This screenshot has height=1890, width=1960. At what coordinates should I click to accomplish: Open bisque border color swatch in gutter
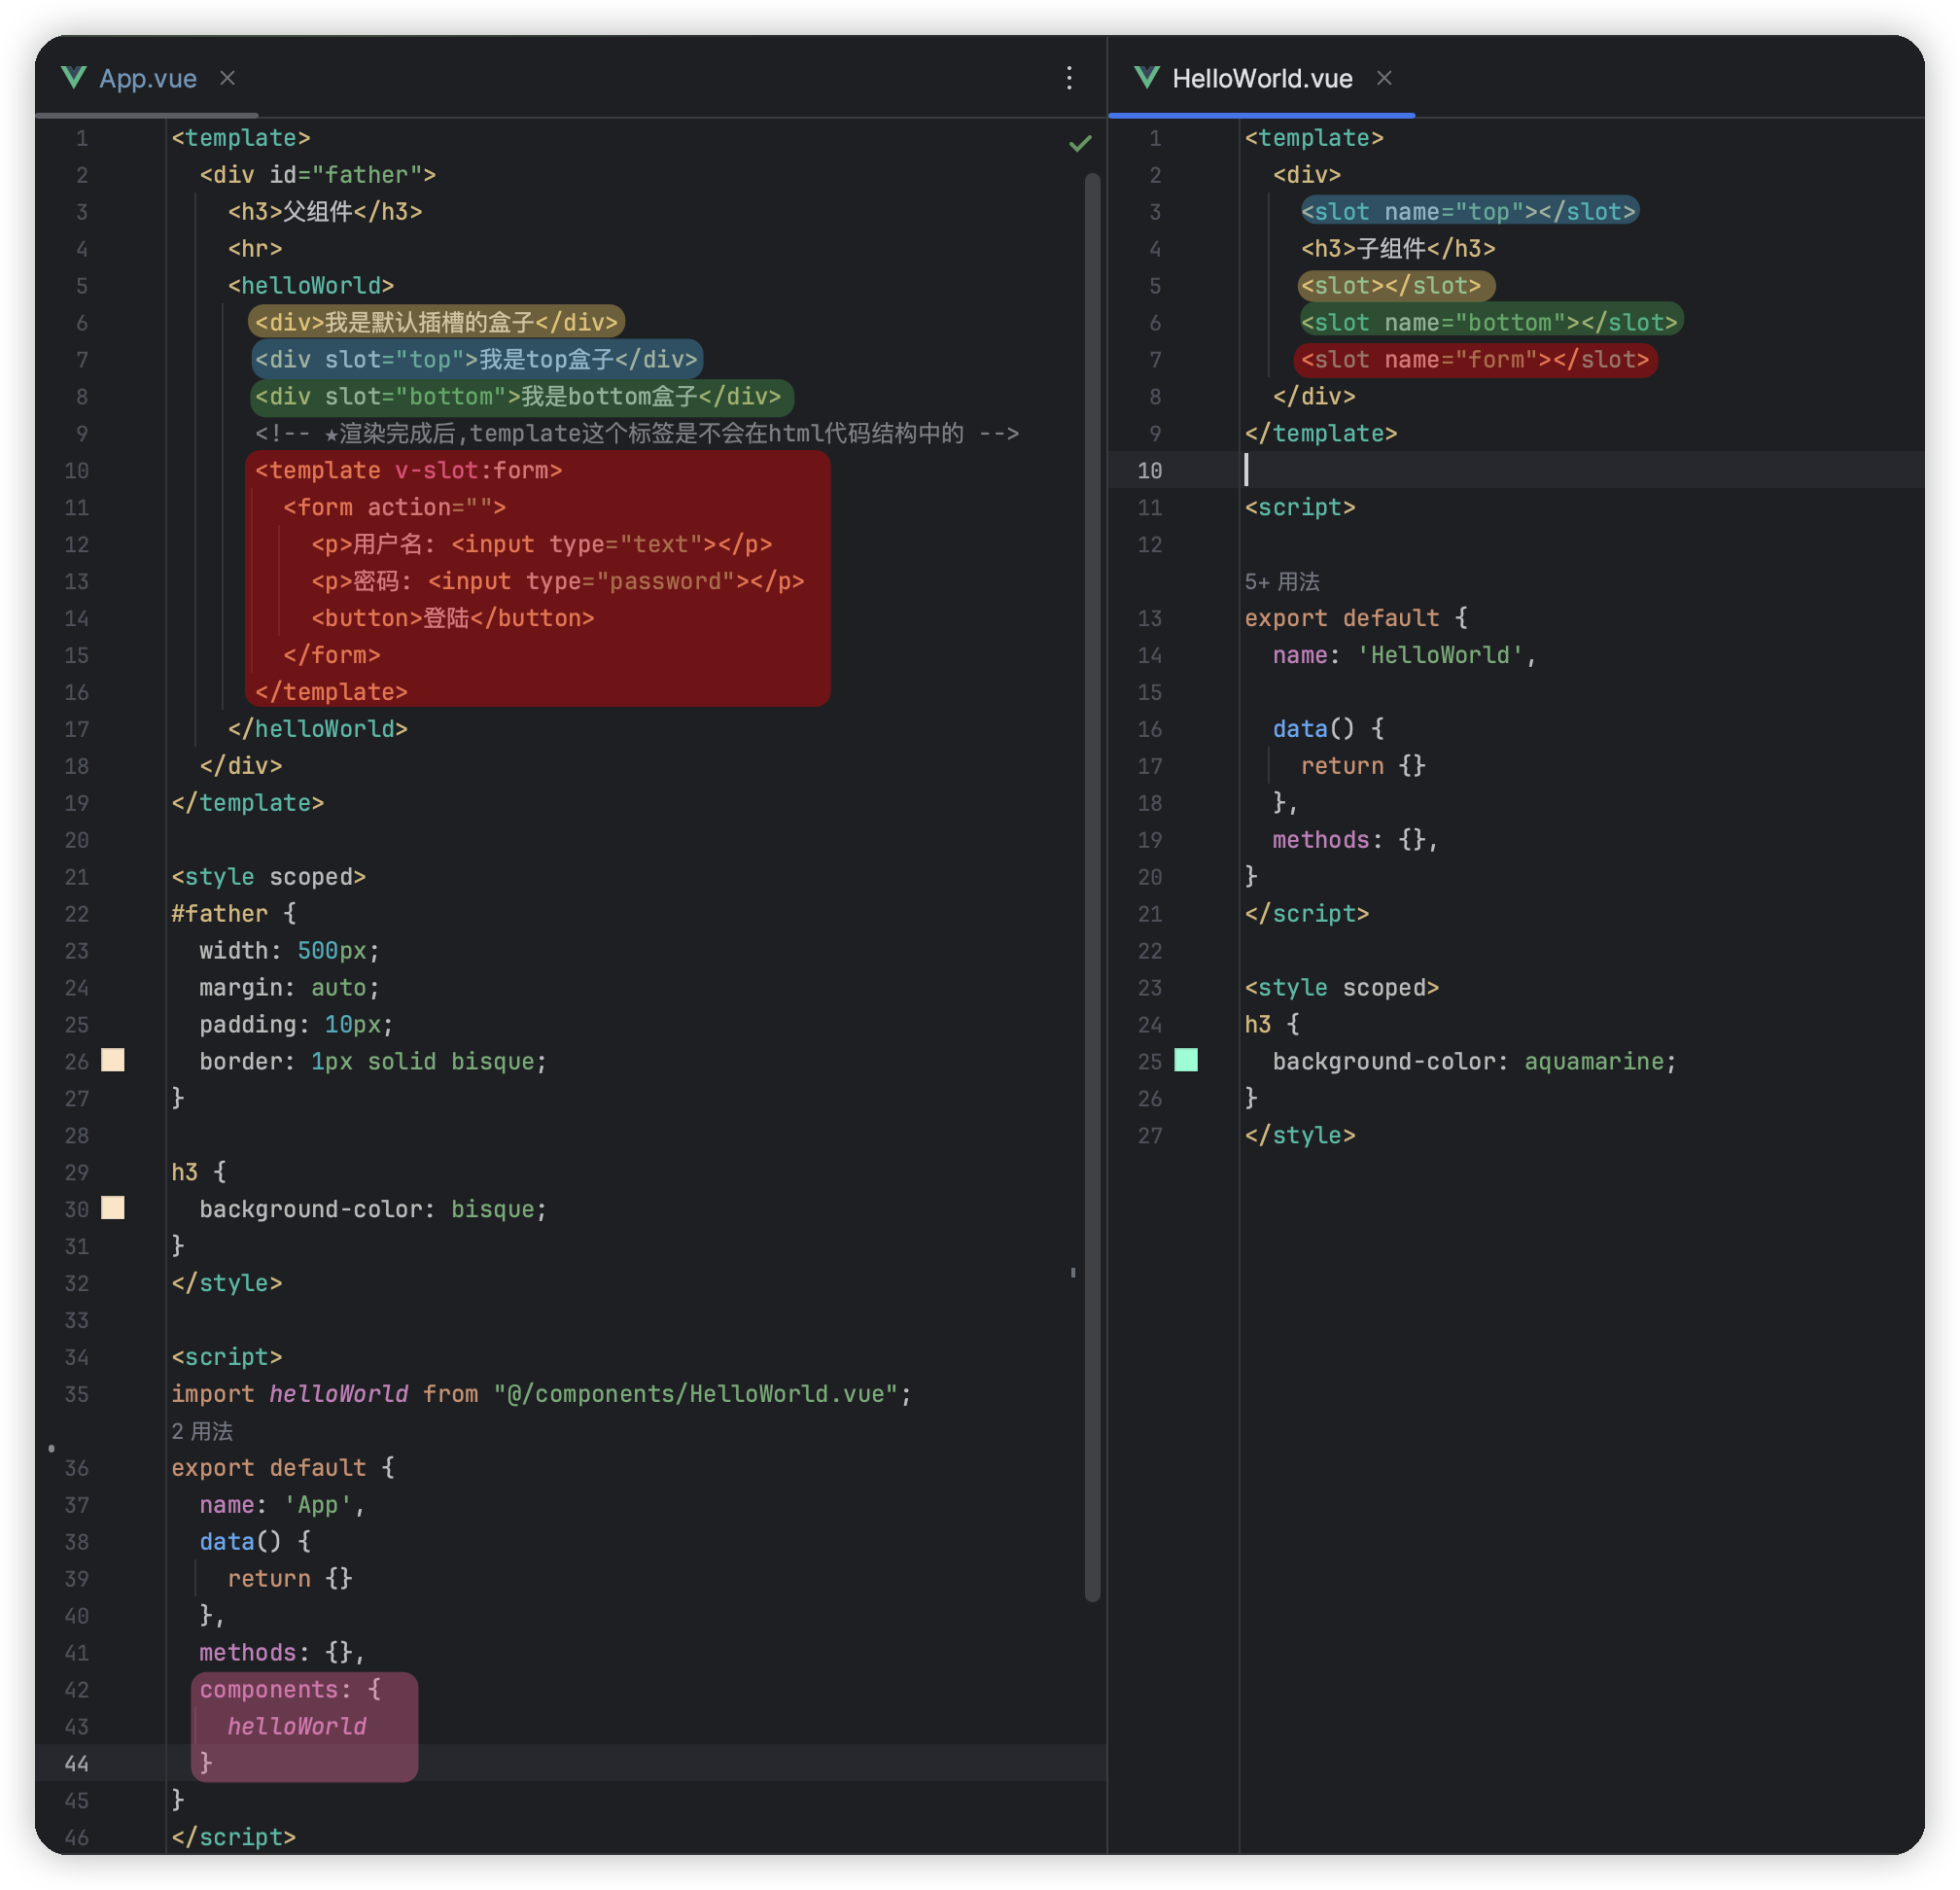point(113,1060)
